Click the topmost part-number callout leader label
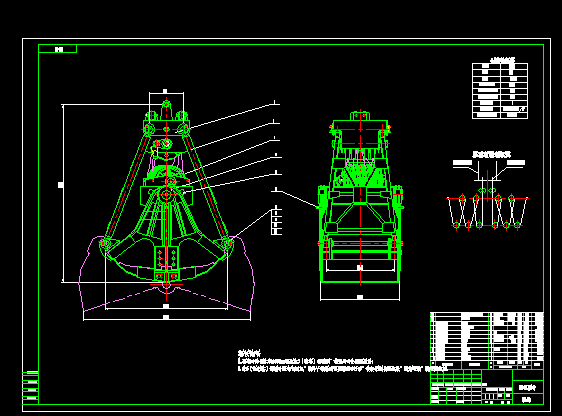562x416 pixels. click(275, 102)
